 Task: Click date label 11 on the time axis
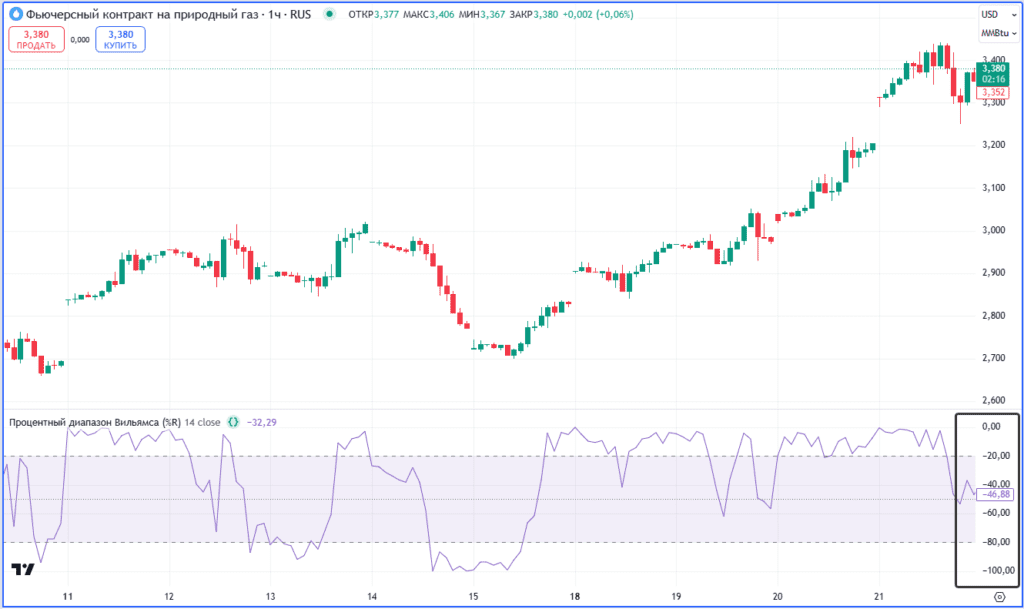pos(67,597)
